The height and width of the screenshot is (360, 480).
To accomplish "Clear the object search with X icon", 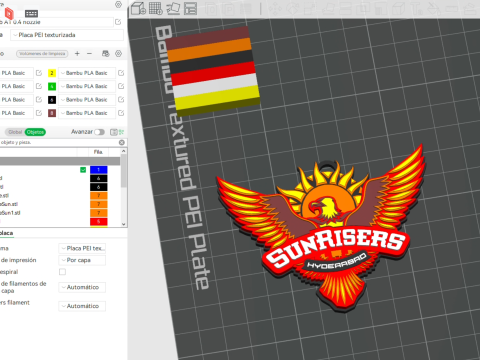I will coord(122,143).
